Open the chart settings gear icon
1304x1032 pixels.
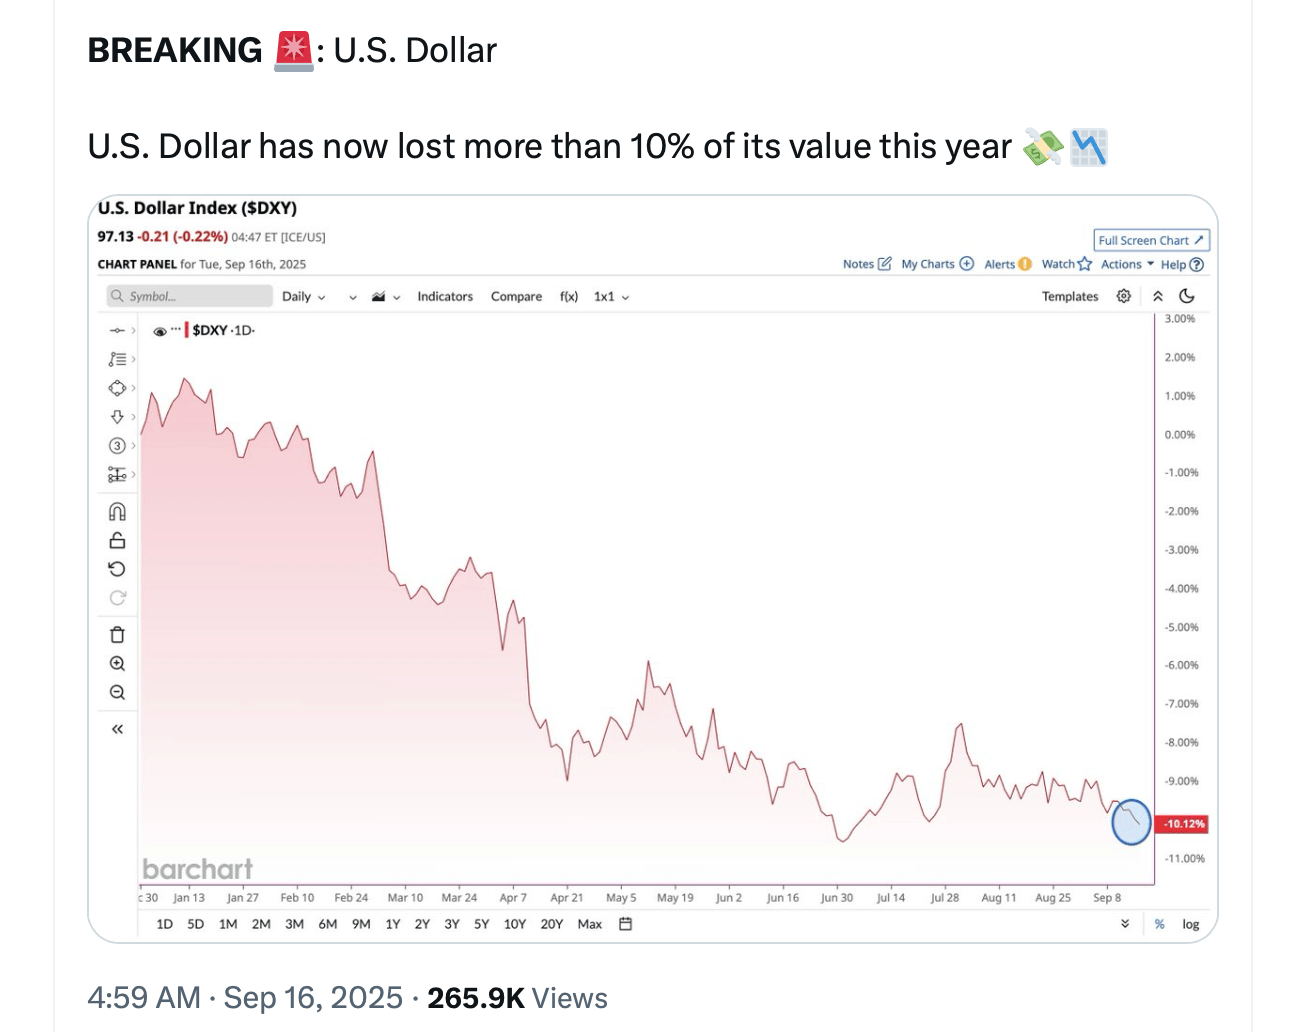1123,296
